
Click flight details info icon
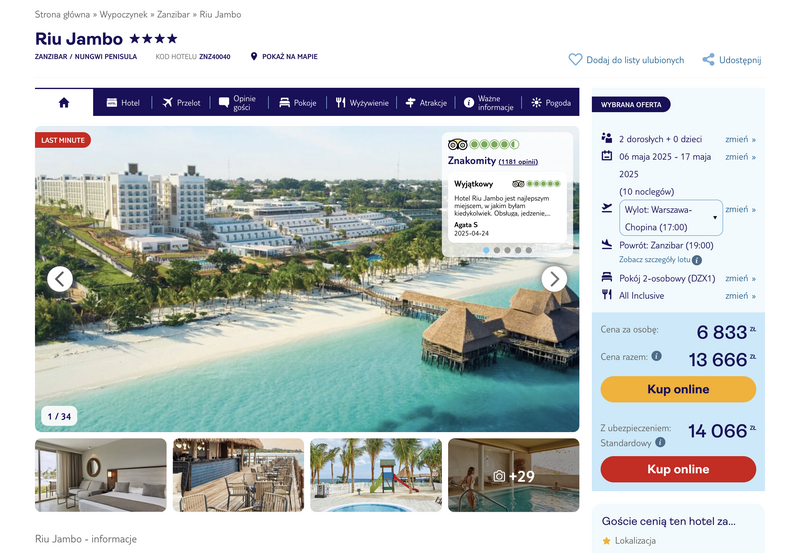click(697, 260)
